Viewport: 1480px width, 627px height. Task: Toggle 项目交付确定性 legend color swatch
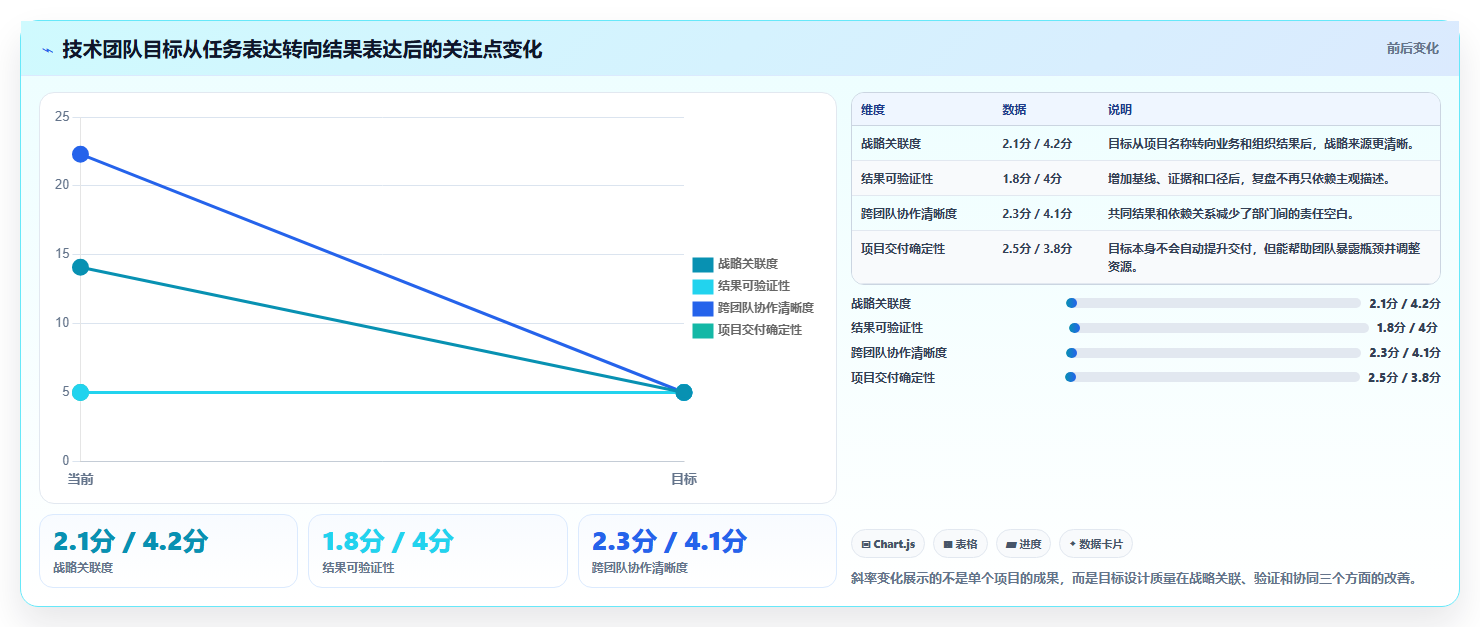[703, 330]
